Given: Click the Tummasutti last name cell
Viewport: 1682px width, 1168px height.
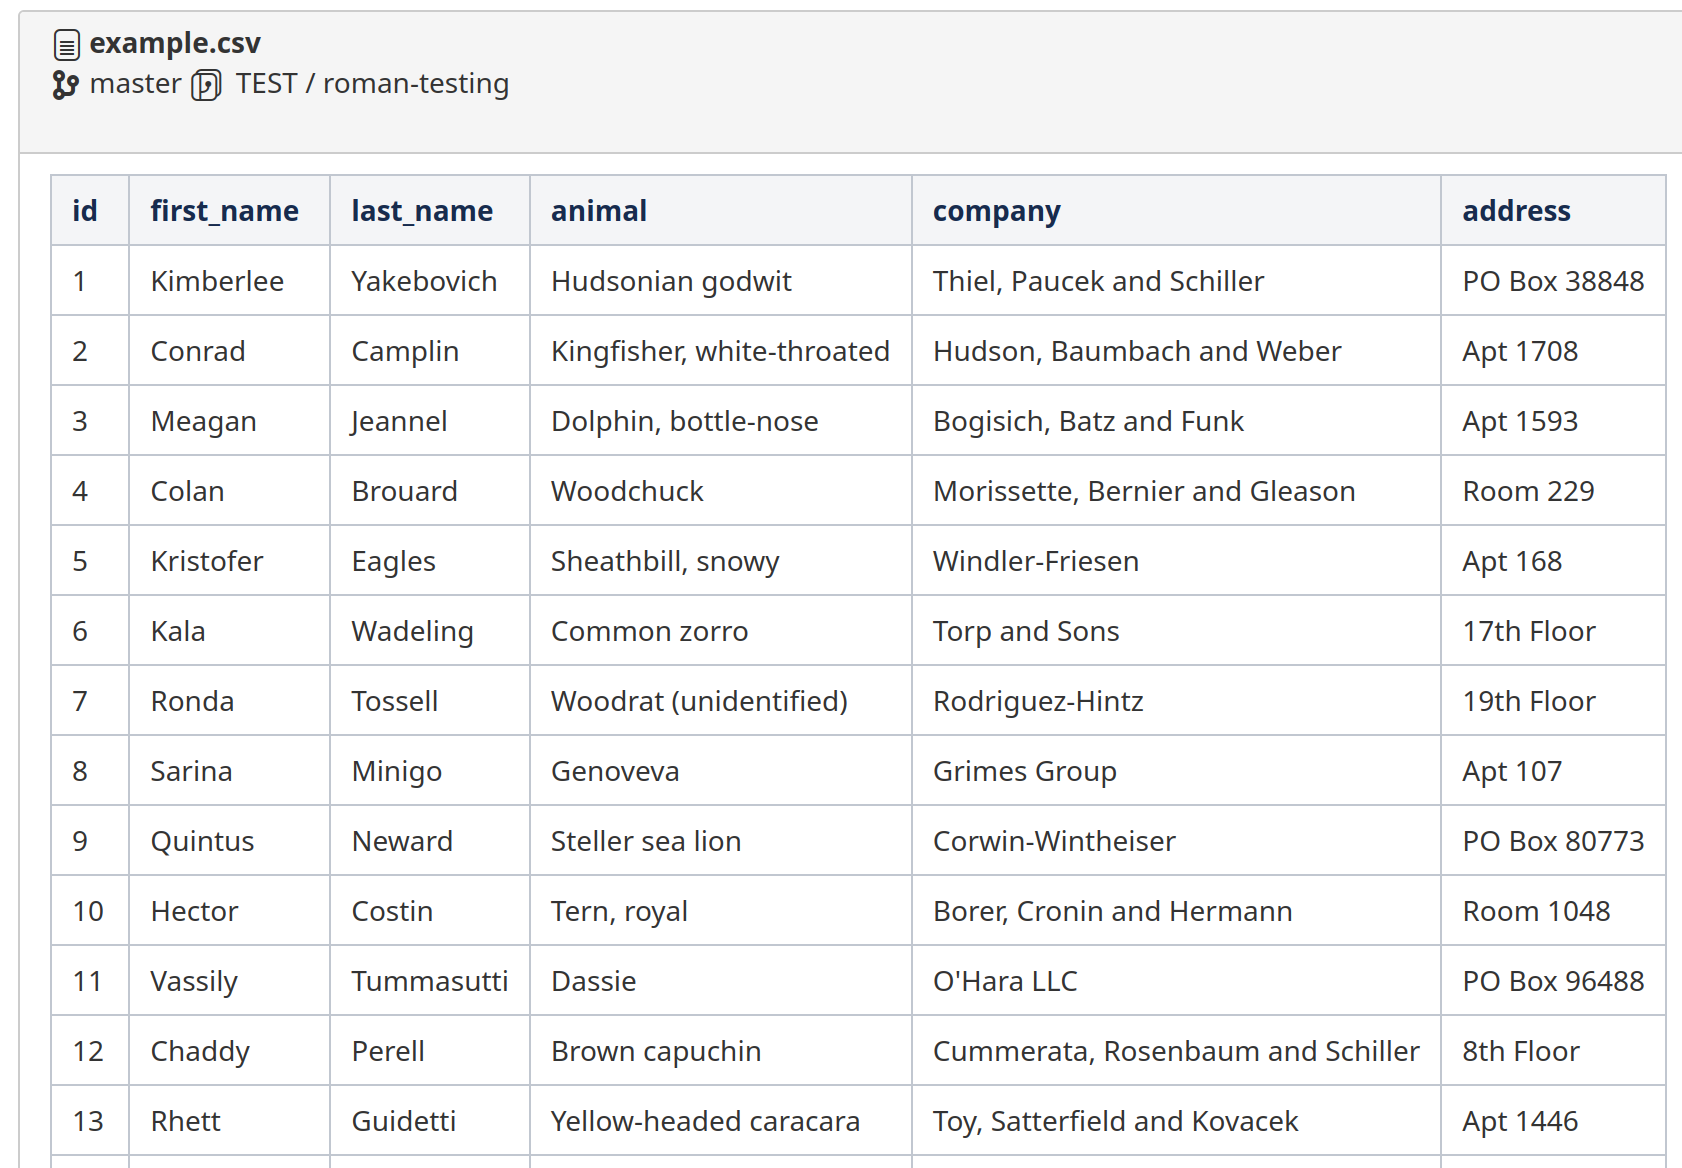Looking at the screenshot, I should [x=429, y=981].
